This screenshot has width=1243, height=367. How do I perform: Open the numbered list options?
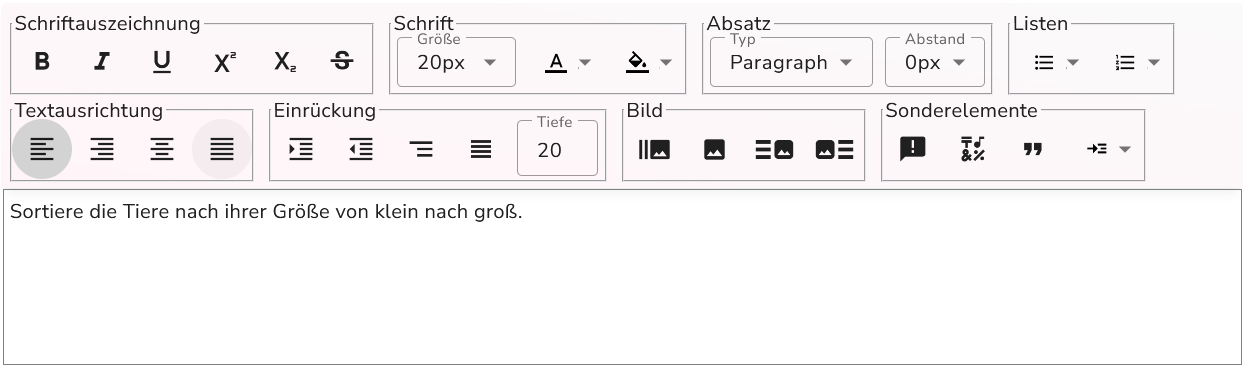point(1137,62)
